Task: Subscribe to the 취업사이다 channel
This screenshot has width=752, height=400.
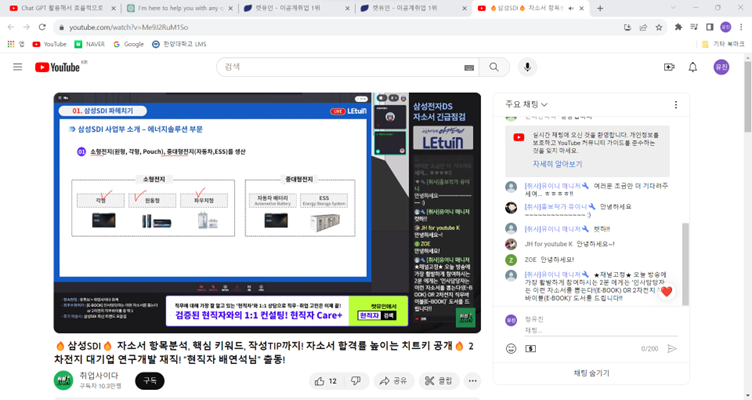Action: pyautogui.click(x=150, y=381)
